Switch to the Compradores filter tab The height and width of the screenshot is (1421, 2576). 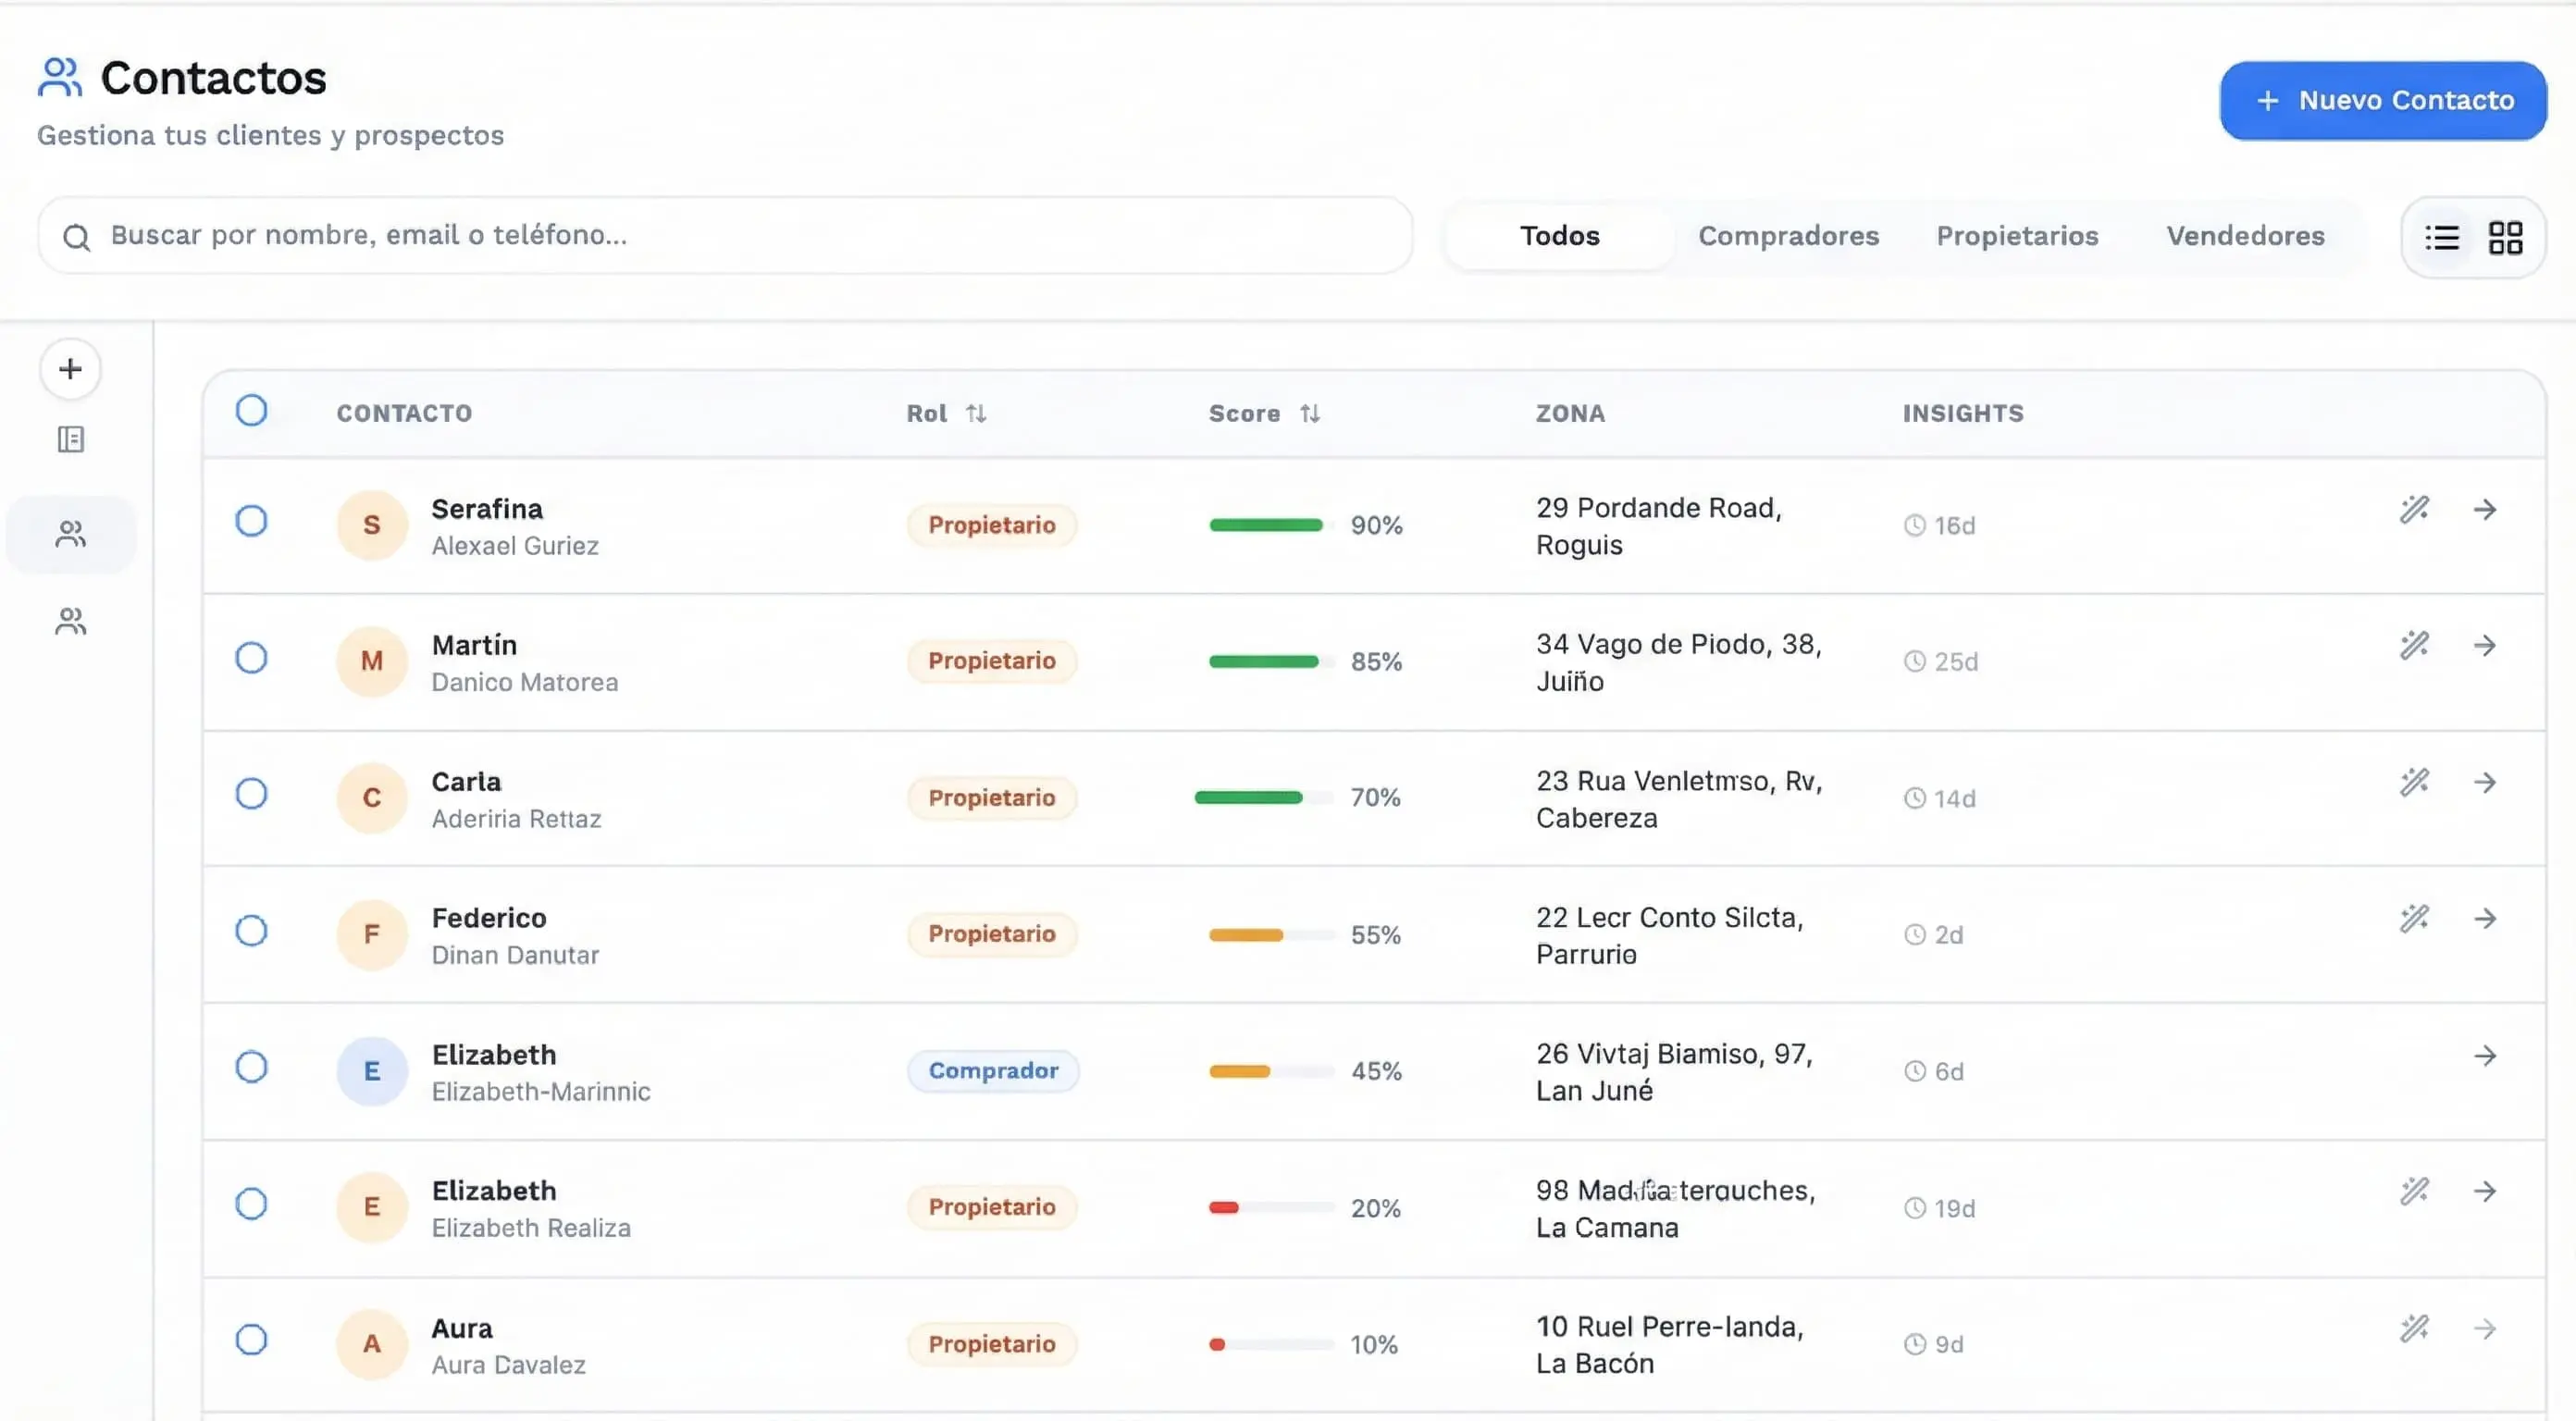pos(1788,236)
